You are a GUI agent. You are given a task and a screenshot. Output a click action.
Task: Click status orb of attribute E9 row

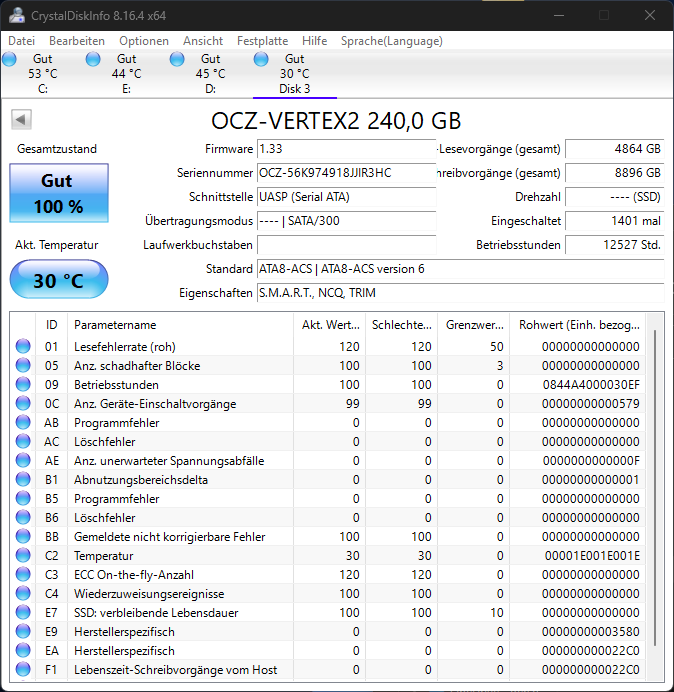coord(23,631)
